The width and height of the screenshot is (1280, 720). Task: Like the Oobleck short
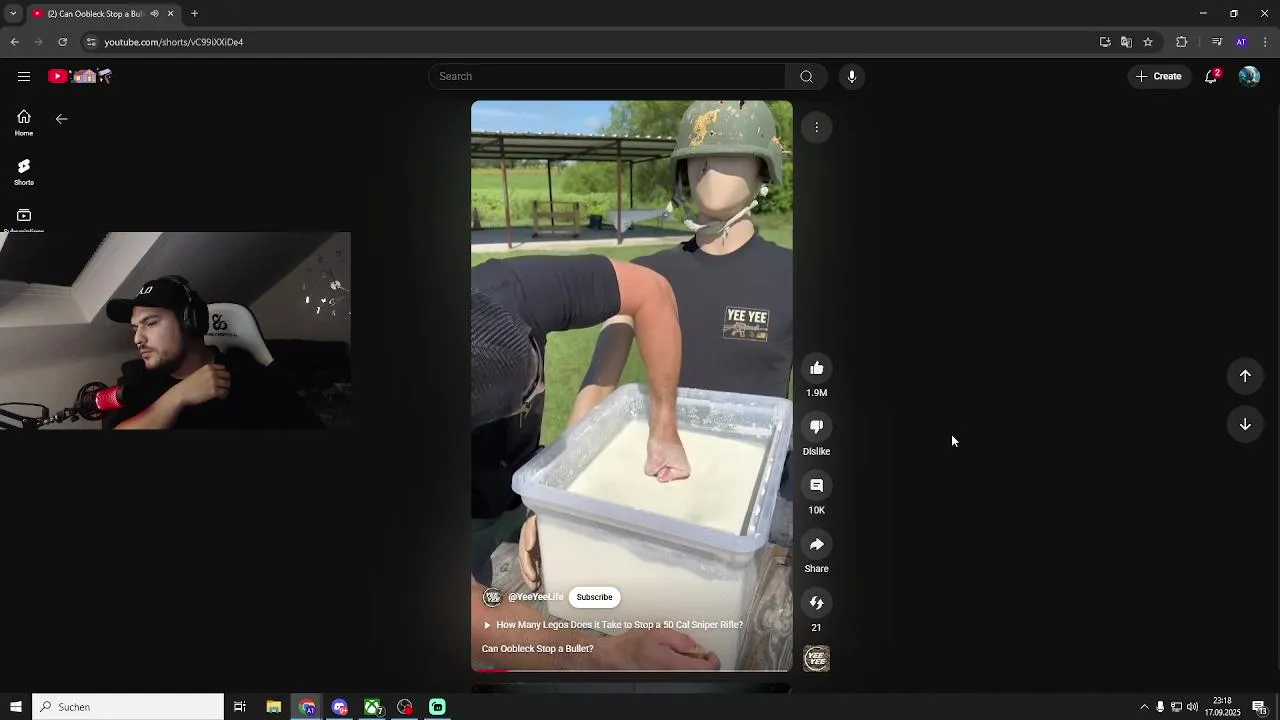pyautogui.click(x=816, y=368)
